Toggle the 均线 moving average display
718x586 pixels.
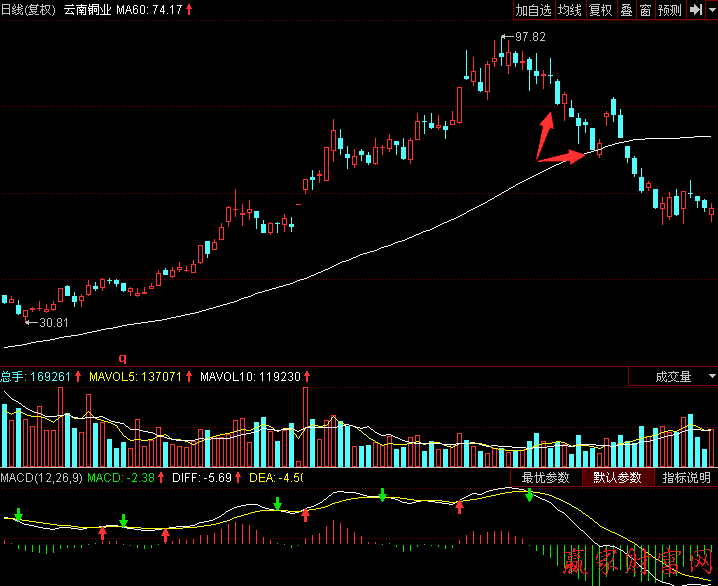[x=569, y=10]
